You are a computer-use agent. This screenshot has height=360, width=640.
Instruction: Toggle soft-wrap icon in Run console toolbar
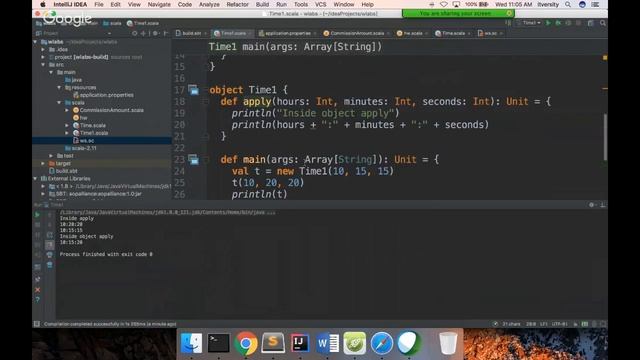(49, 235)
